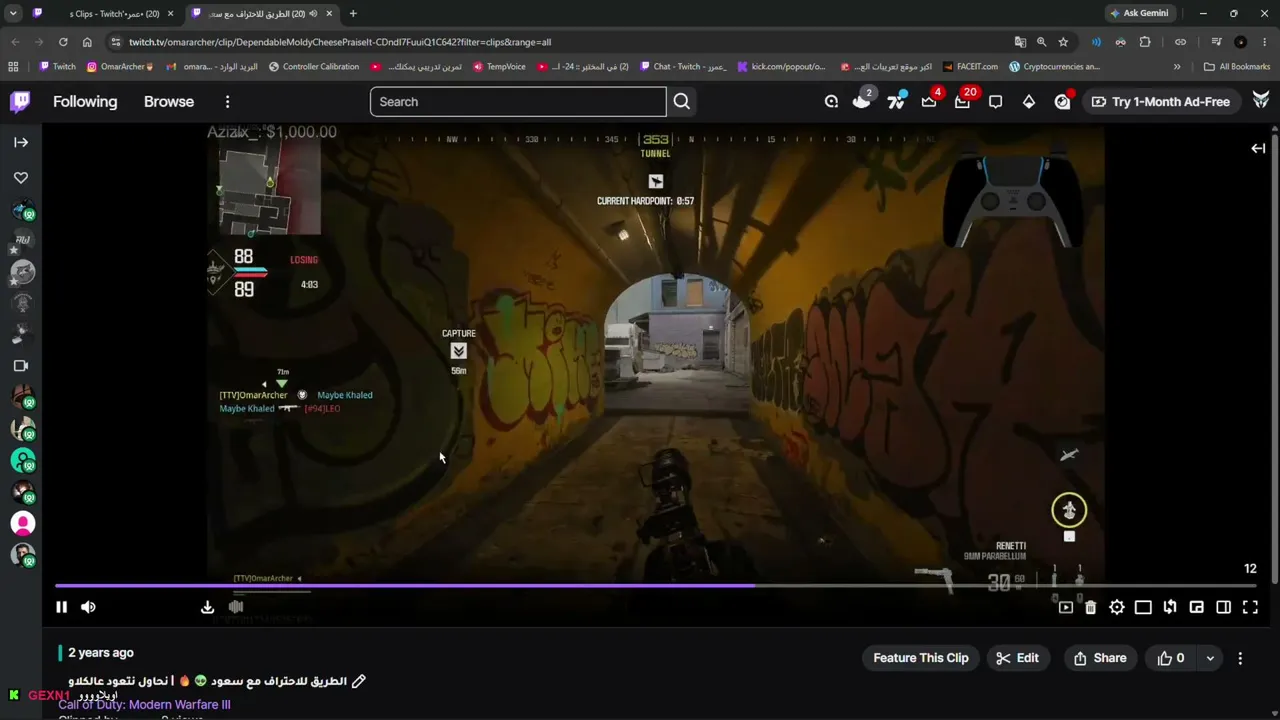Open the Chat - Twitch bookmark
The width and height of the screenshot is (1280, 720).
pos(683,67)
